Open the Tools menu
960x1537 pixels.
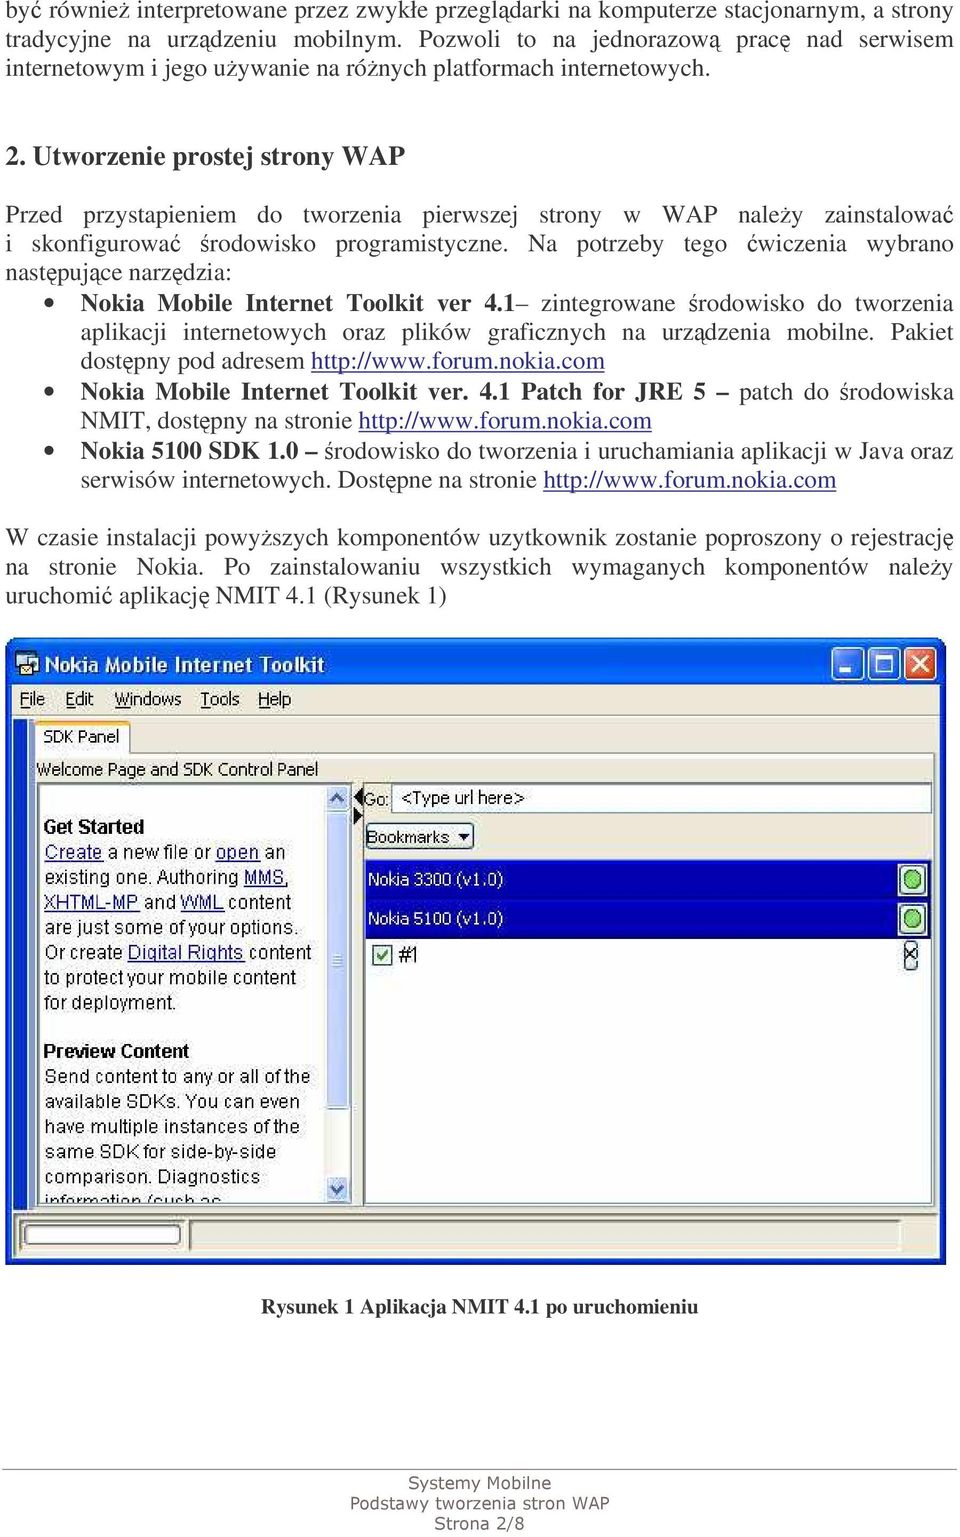[x=219, y=699]
